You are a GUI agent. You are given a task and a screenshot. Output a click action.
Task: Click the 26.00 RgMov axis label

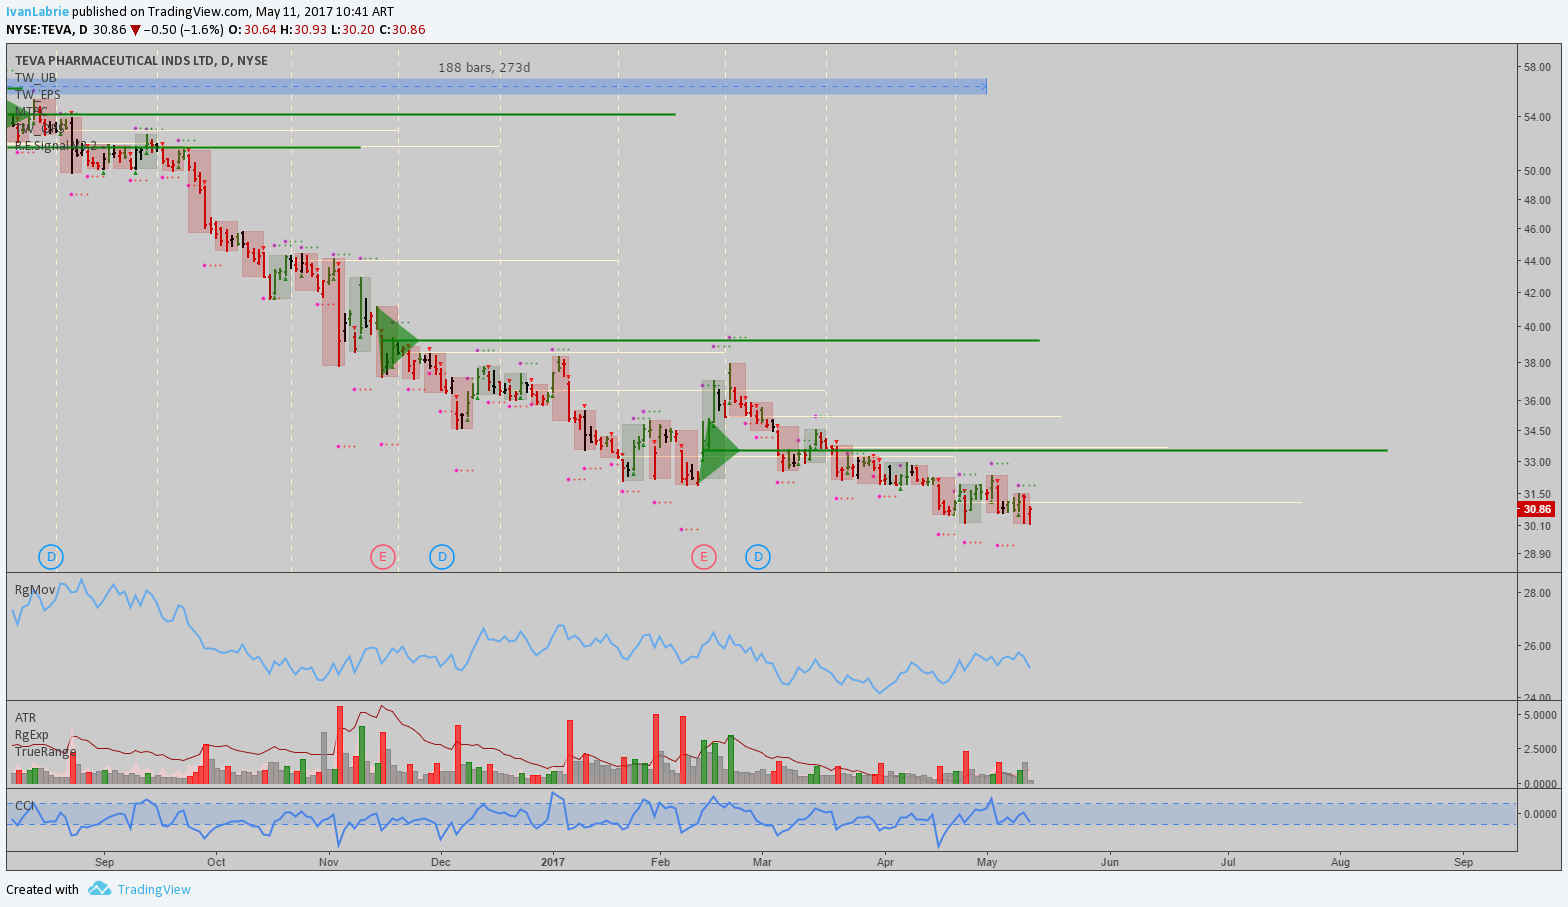(x=1537, y=646)
